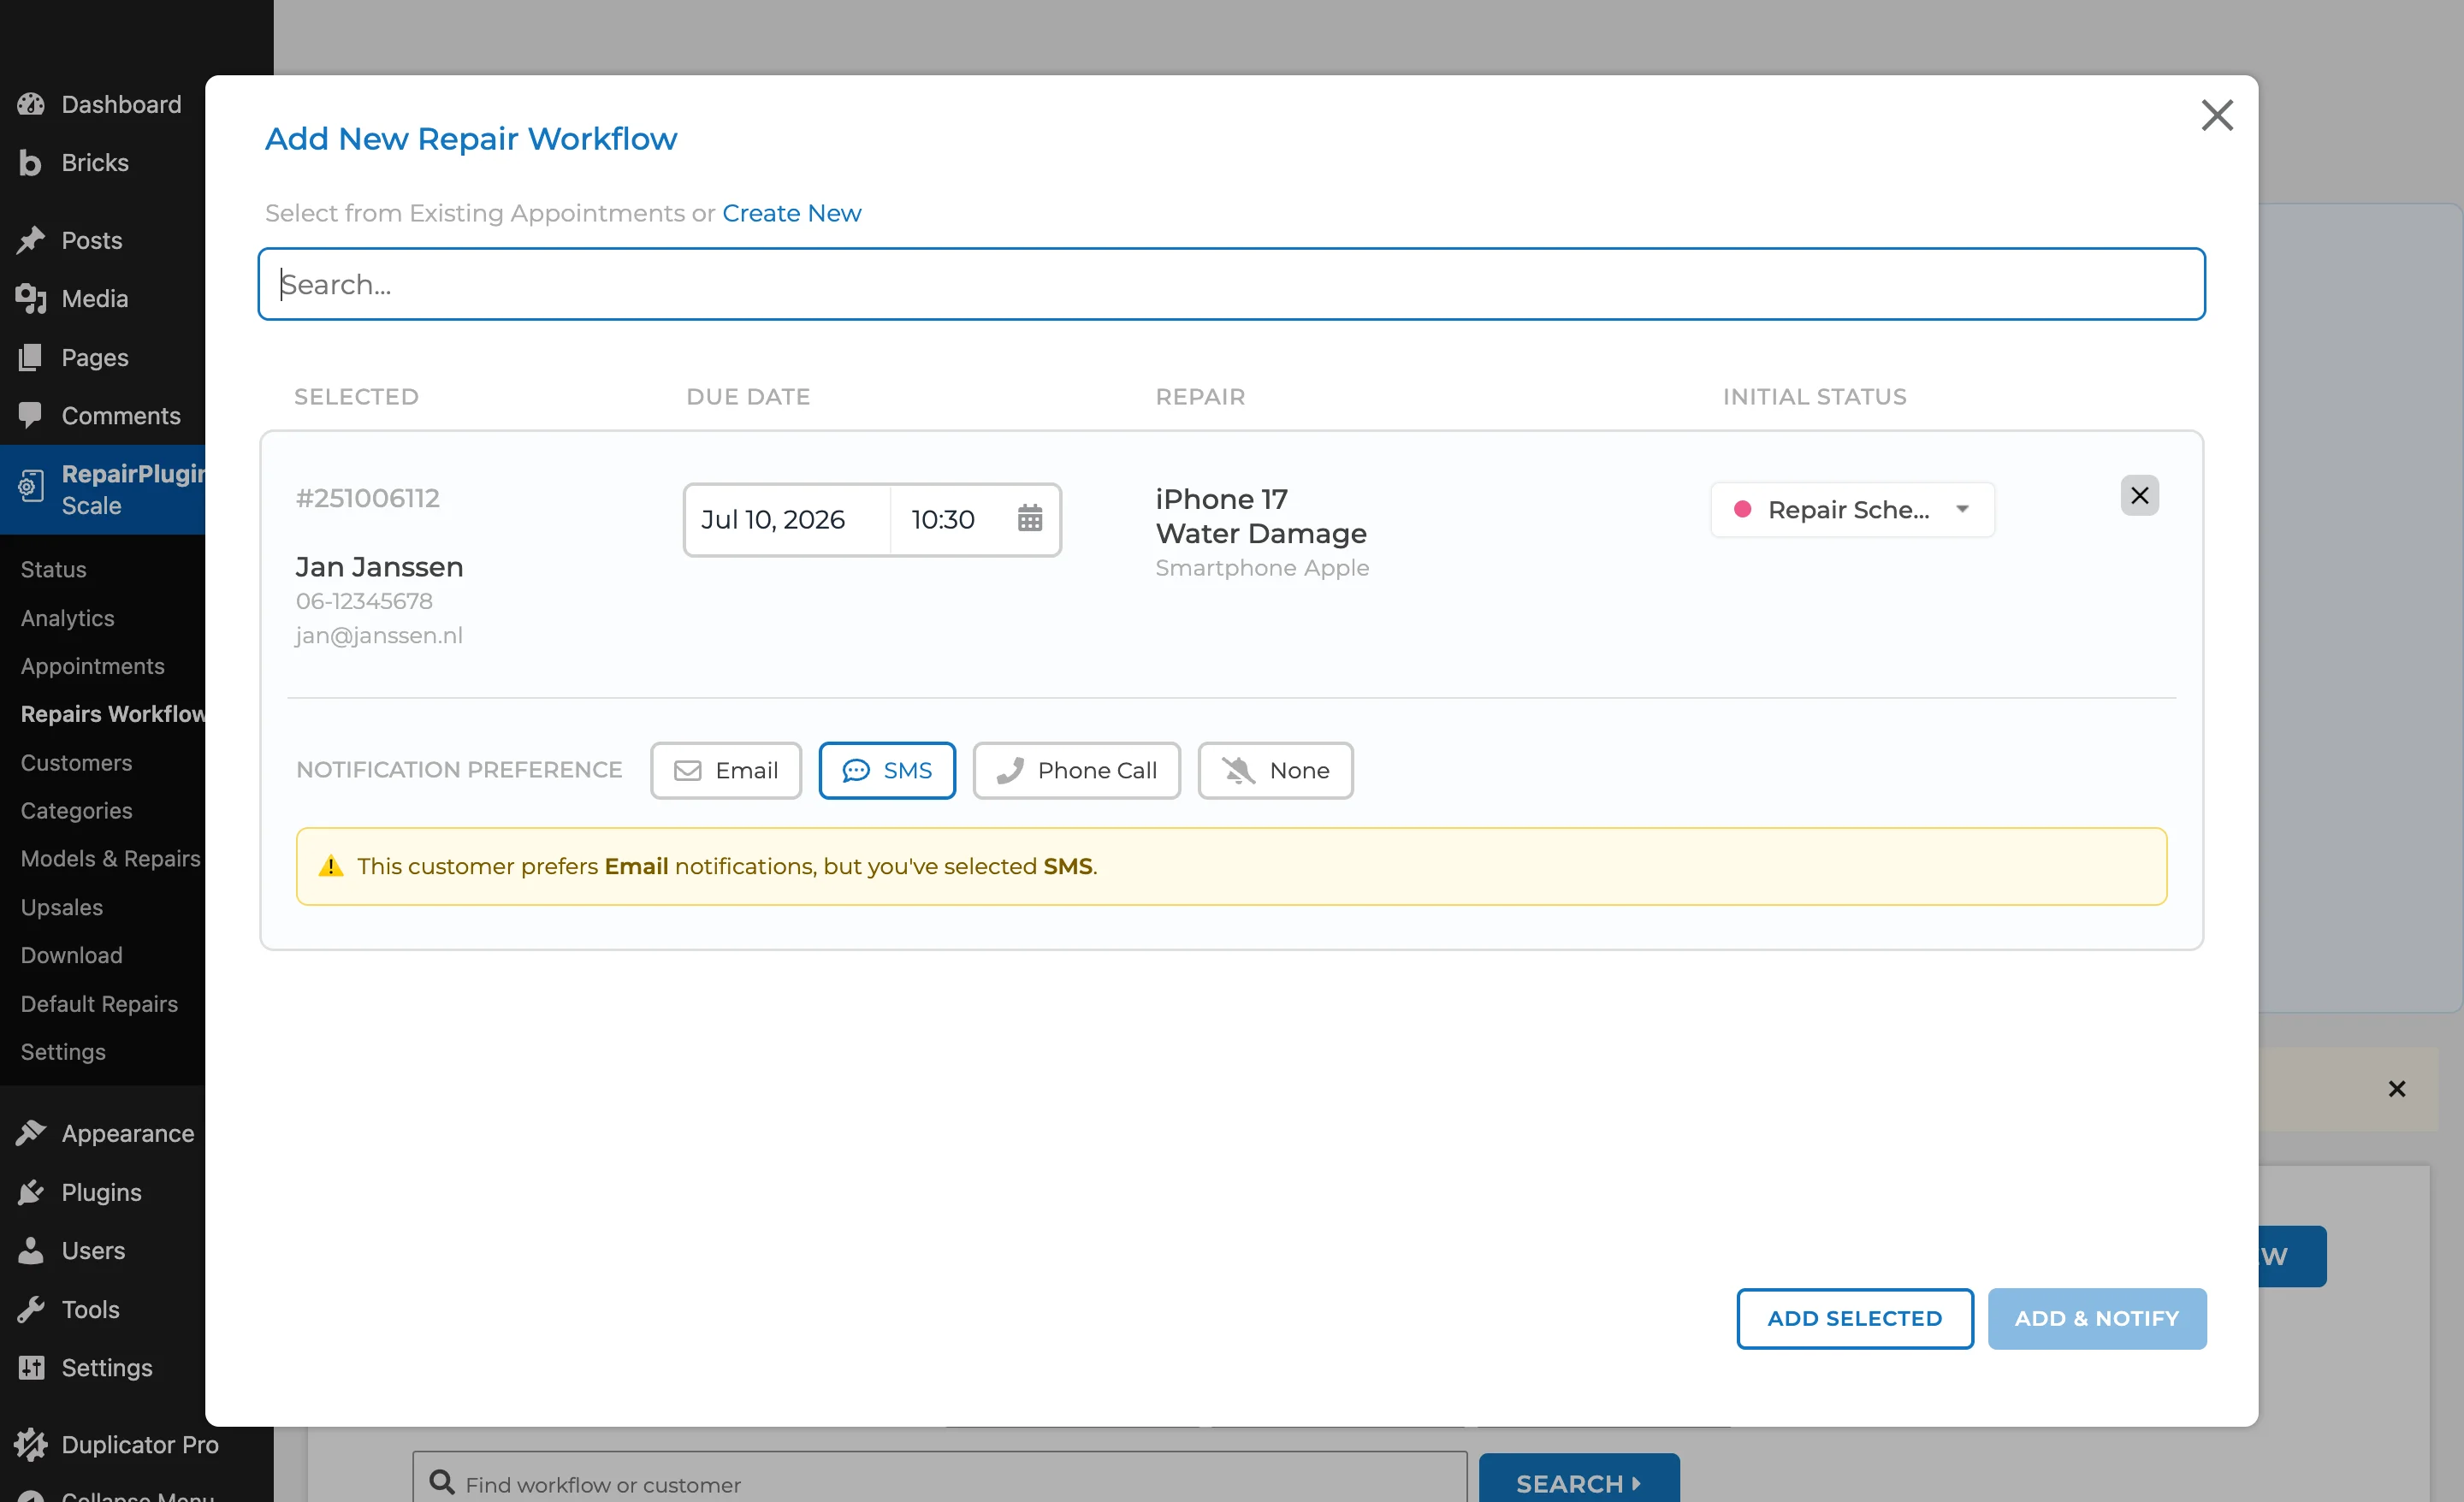Click the envelope icon on Email
Viewport: 2464px width, 1502px height.
click(x=687, y=770)
